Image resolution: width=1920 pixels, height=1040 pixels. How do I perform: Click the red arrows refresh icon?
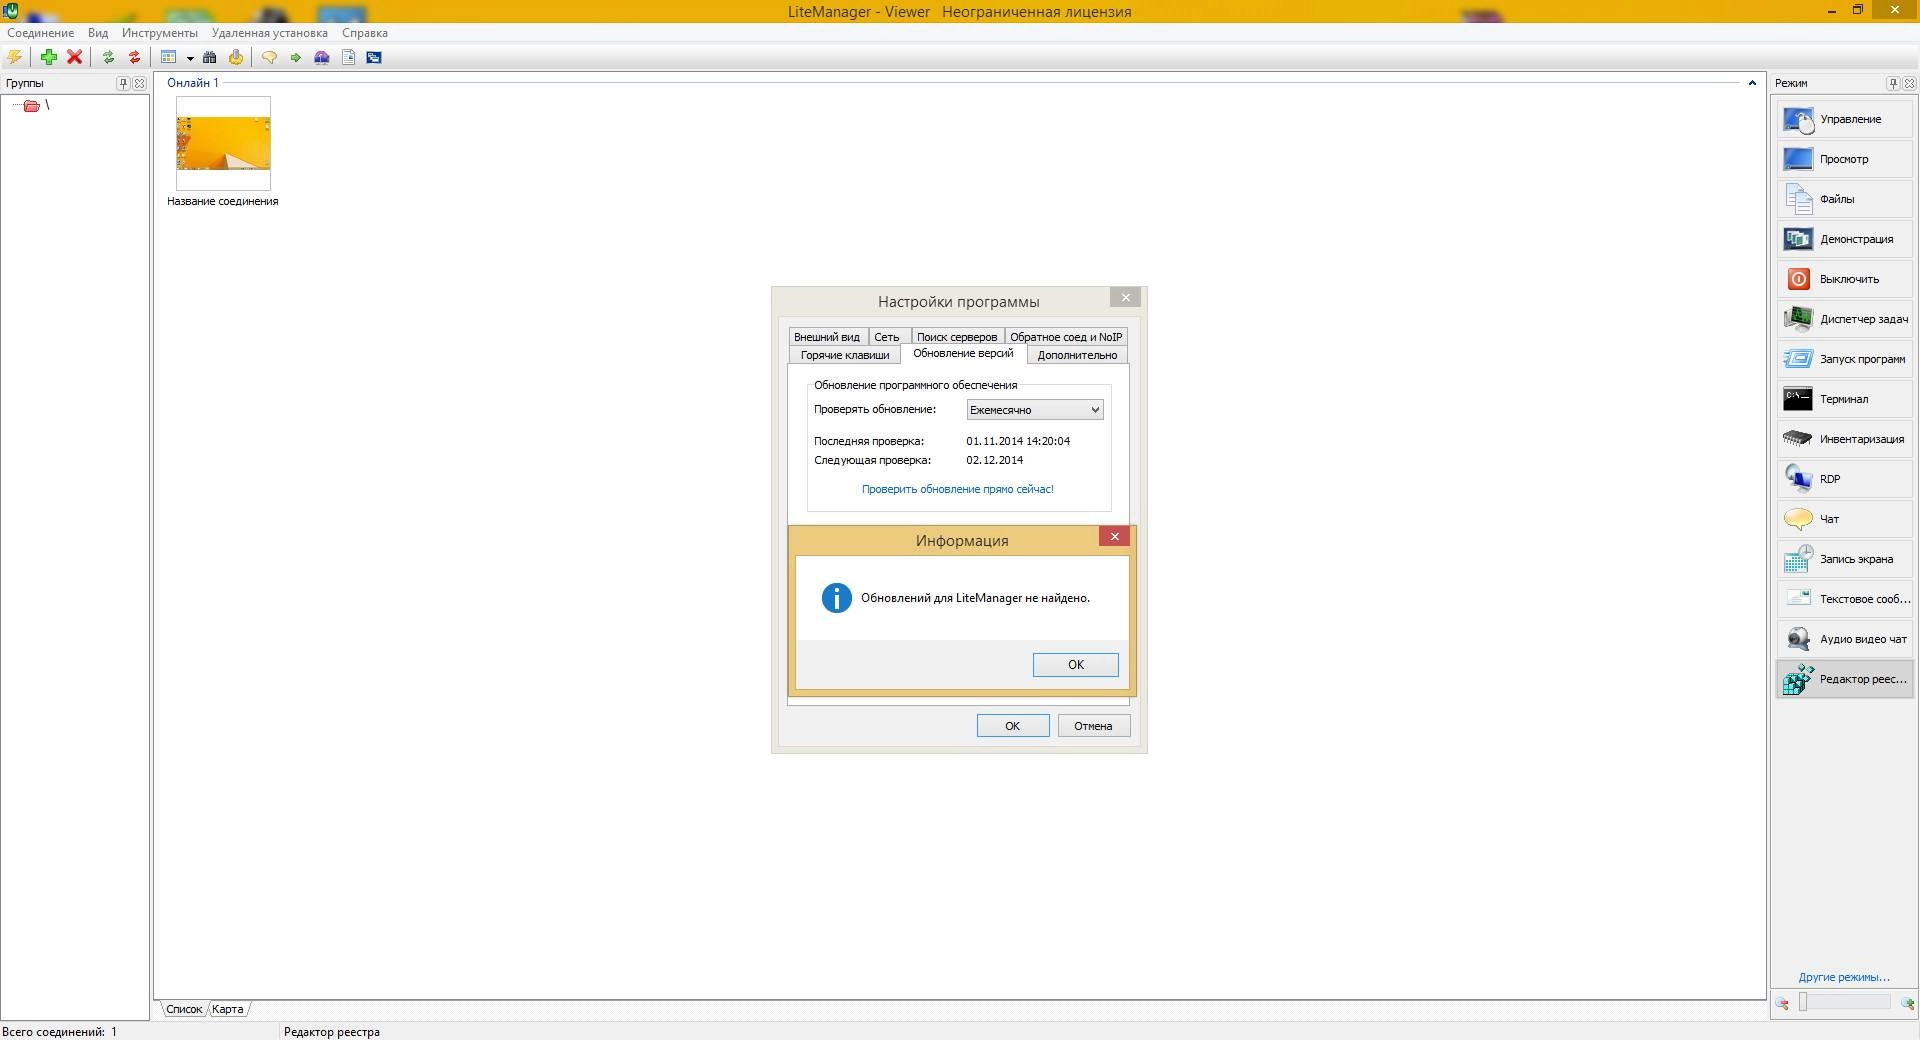134,57
